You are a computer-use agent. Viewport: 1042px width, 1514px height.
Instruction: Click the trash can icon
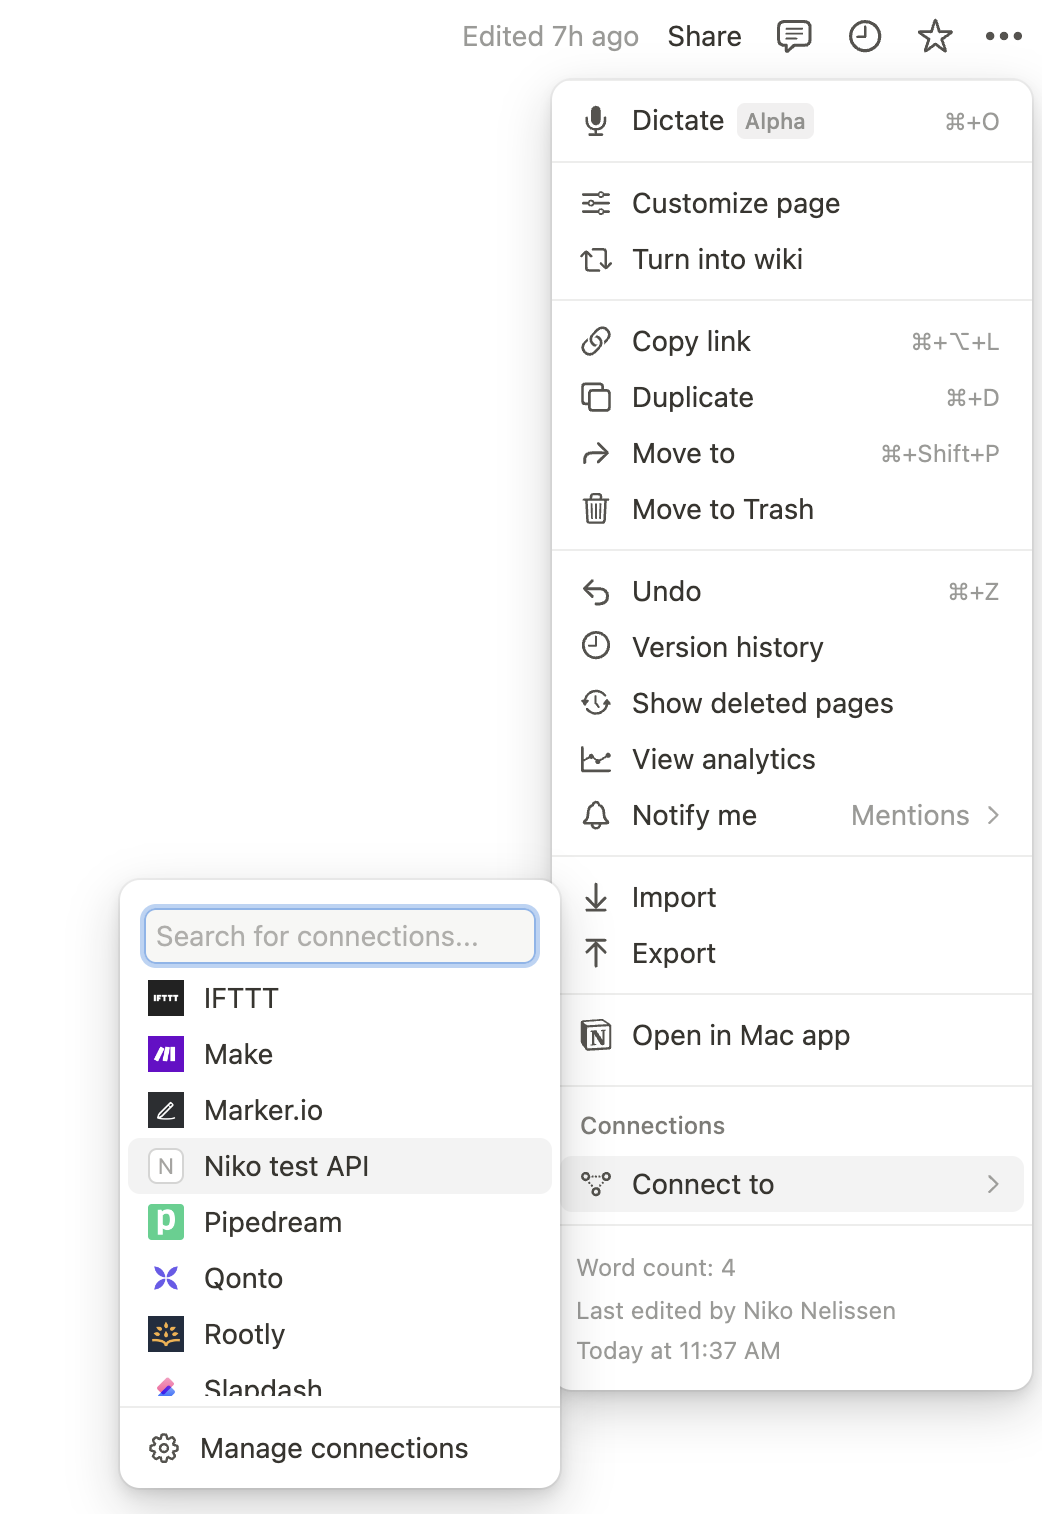point(596,509)
